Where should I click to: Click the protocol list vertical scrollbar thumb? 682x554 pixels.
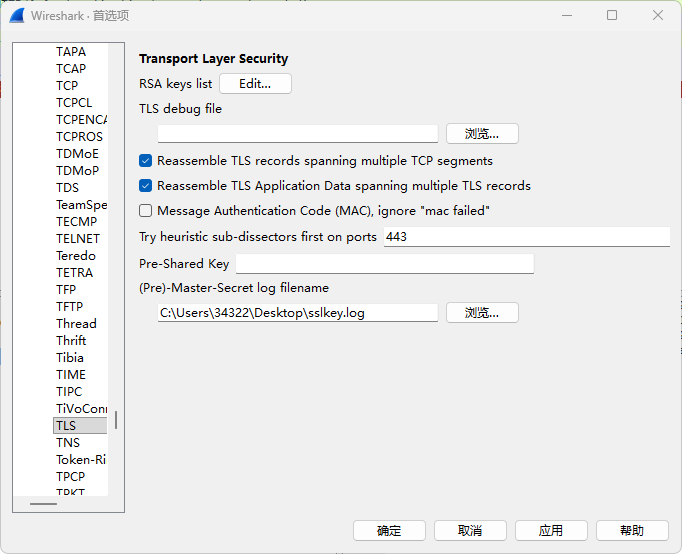click(x=116, y=420)
